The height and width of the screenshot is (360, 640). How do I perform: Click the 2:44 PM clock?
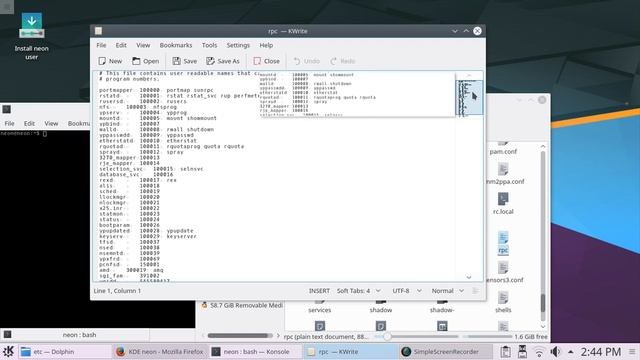point(600,351)
